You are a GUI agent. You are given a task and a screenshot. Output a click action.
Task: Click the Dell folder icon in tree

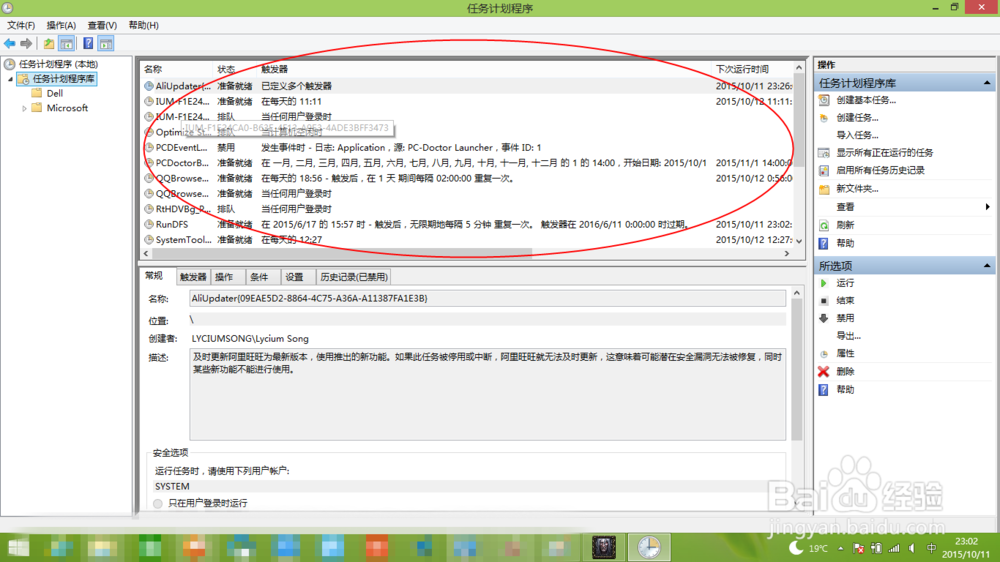click(37, 93)
